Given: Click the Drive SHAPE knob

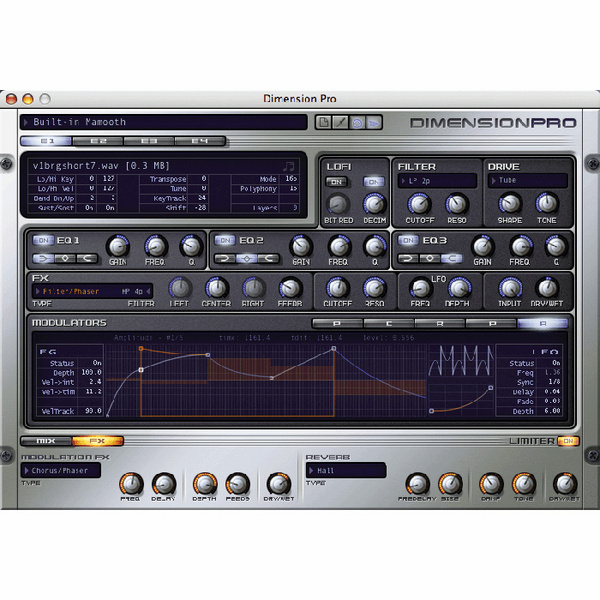Looking at the screenshot, I should coord(510,204).
